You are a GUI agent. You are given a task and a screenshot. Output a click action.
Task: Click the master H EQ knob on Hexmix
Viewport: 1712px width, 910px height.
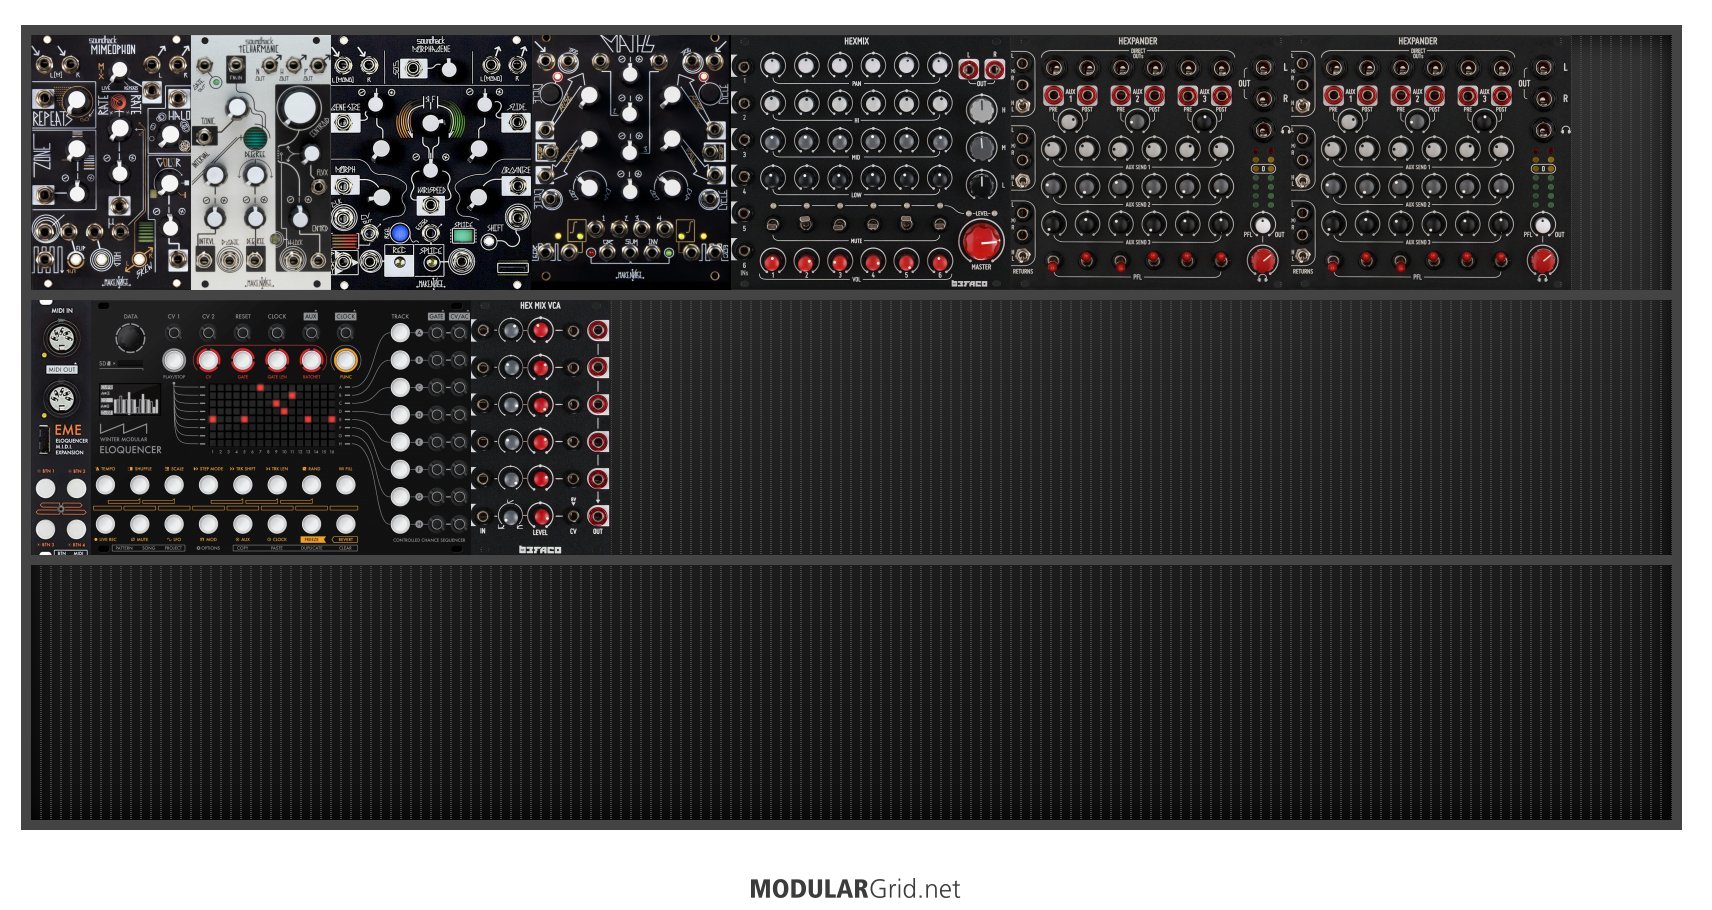pos(983,110)
